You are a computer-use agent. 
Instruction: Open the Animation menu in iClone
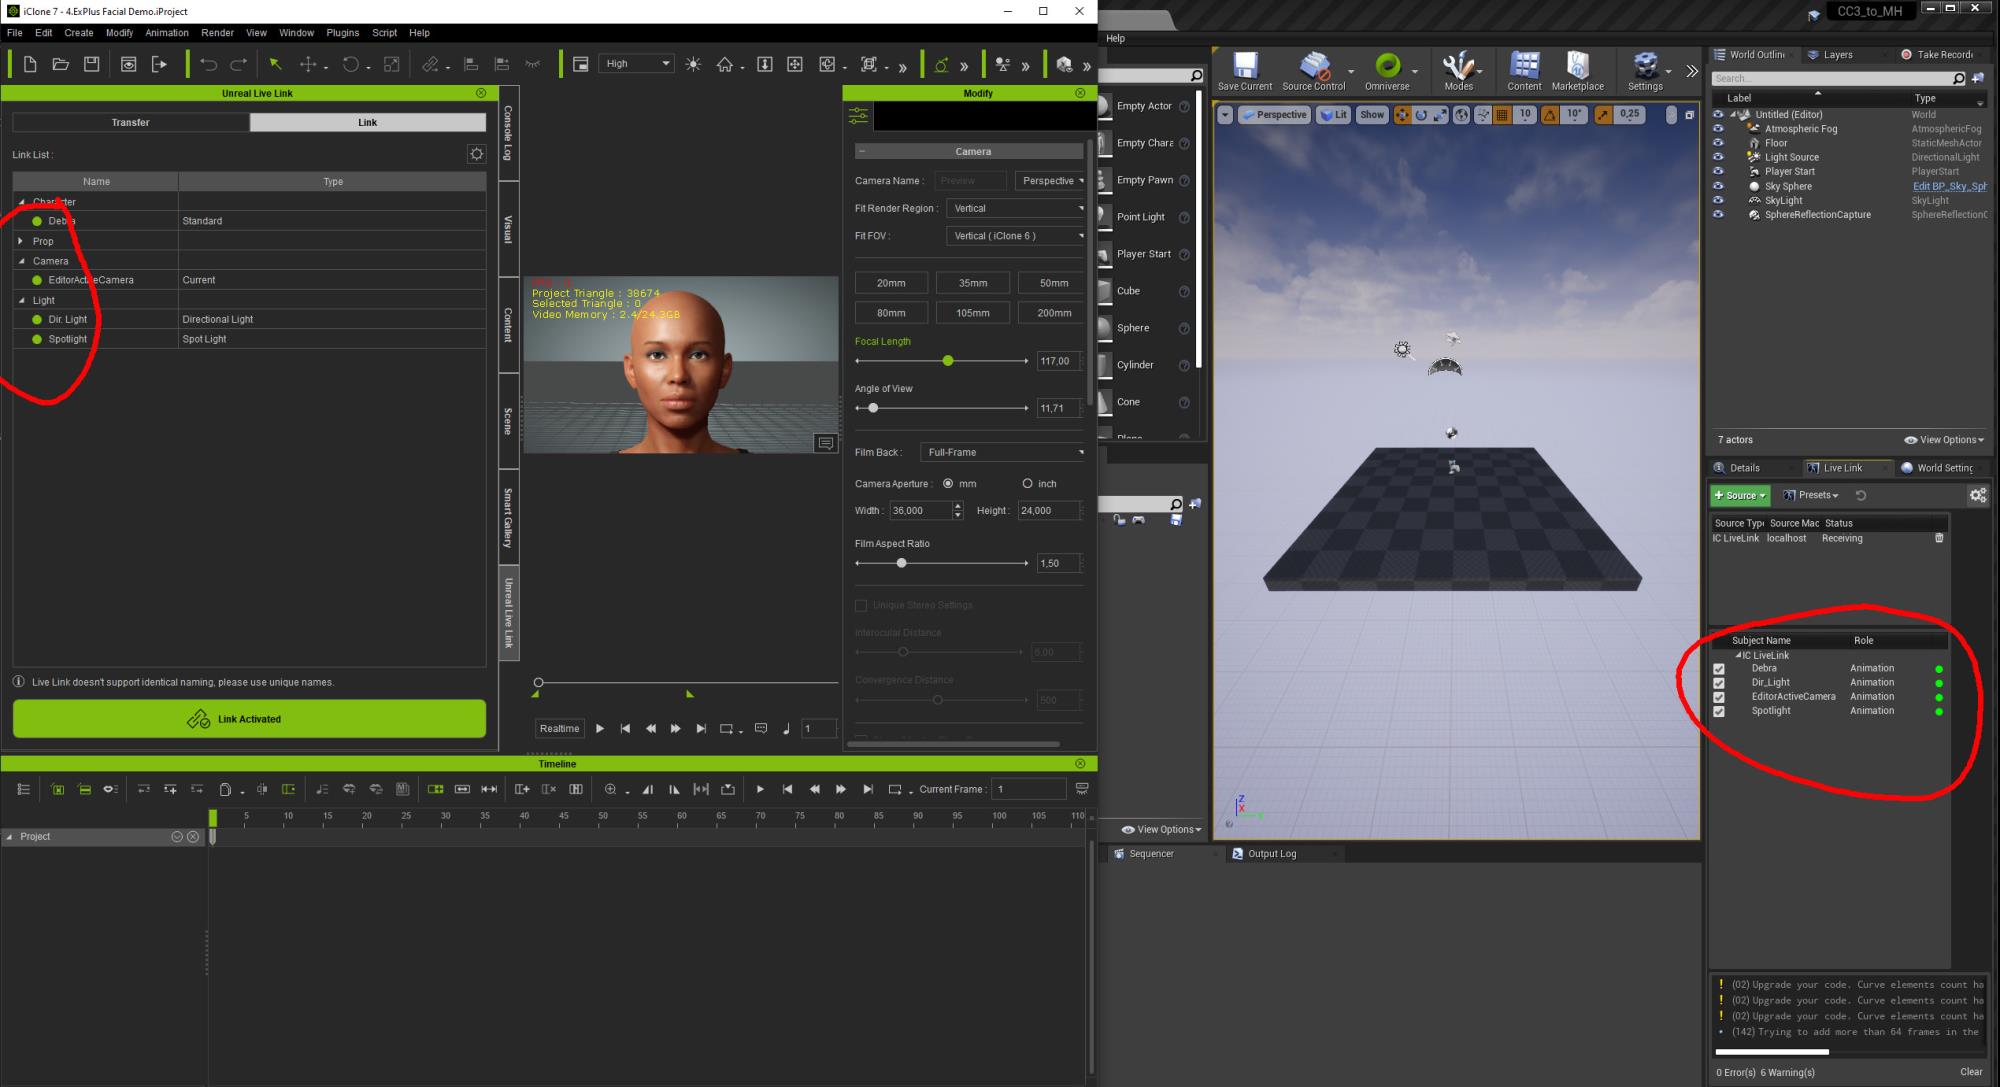tap(167, 33)
